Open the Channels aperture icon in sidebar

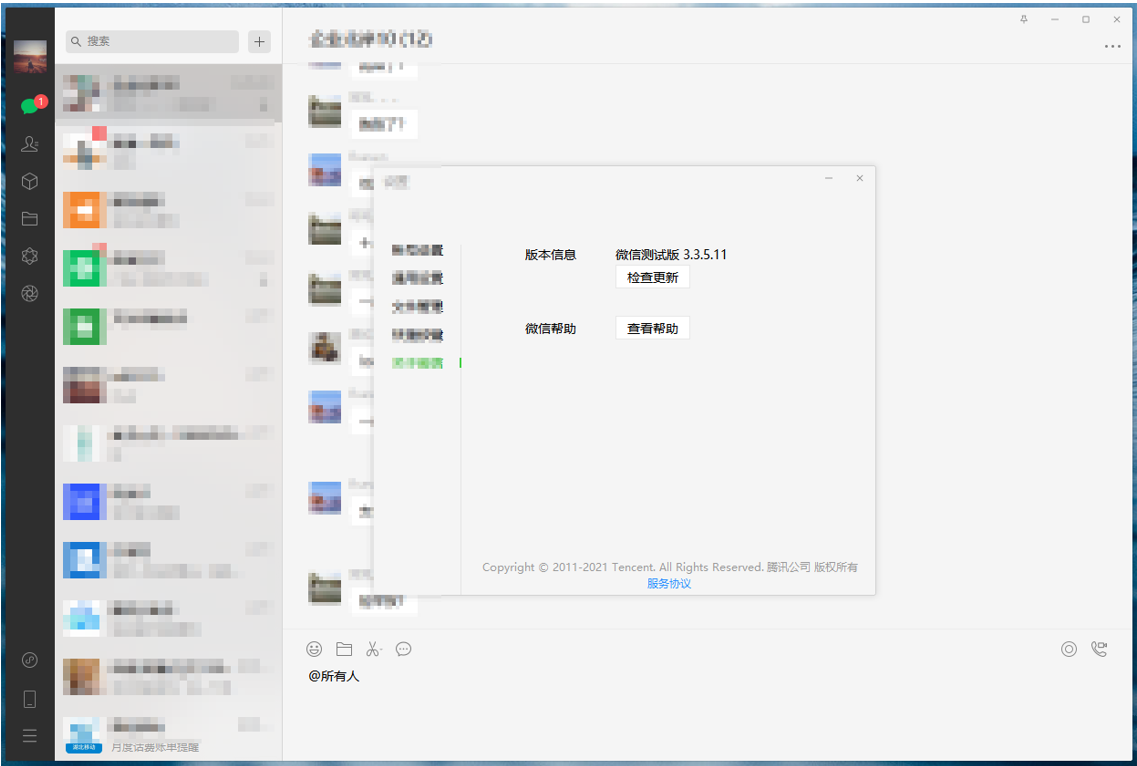[30, 293]
